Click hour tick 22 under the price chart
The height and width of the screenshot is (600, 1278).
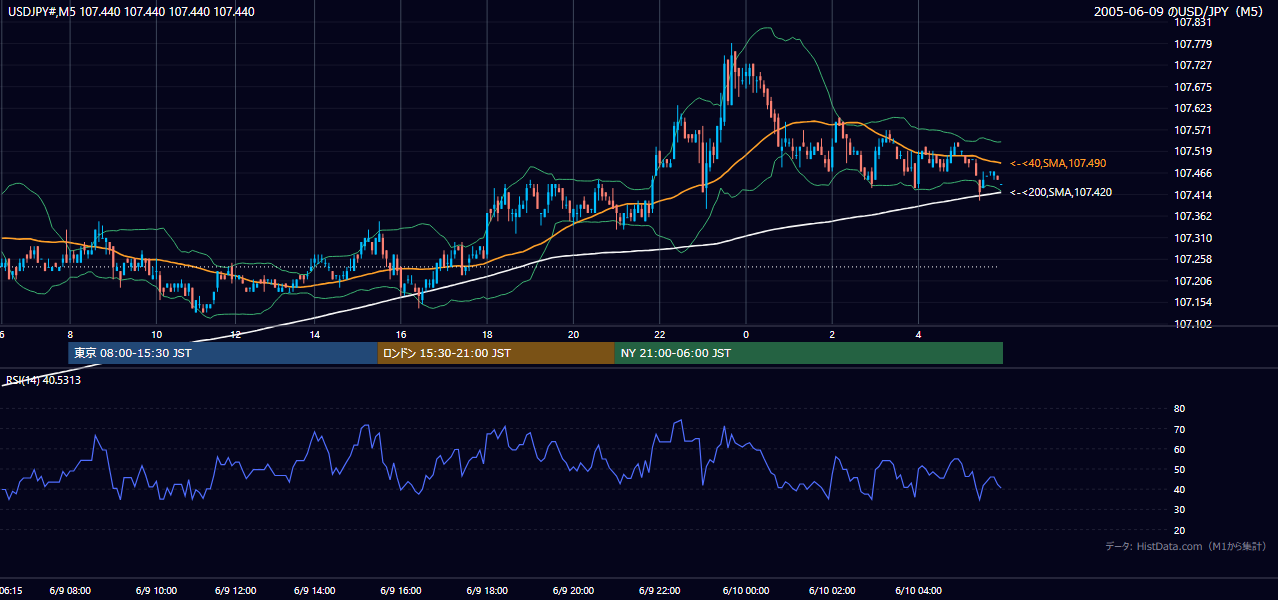click(659, 334)
